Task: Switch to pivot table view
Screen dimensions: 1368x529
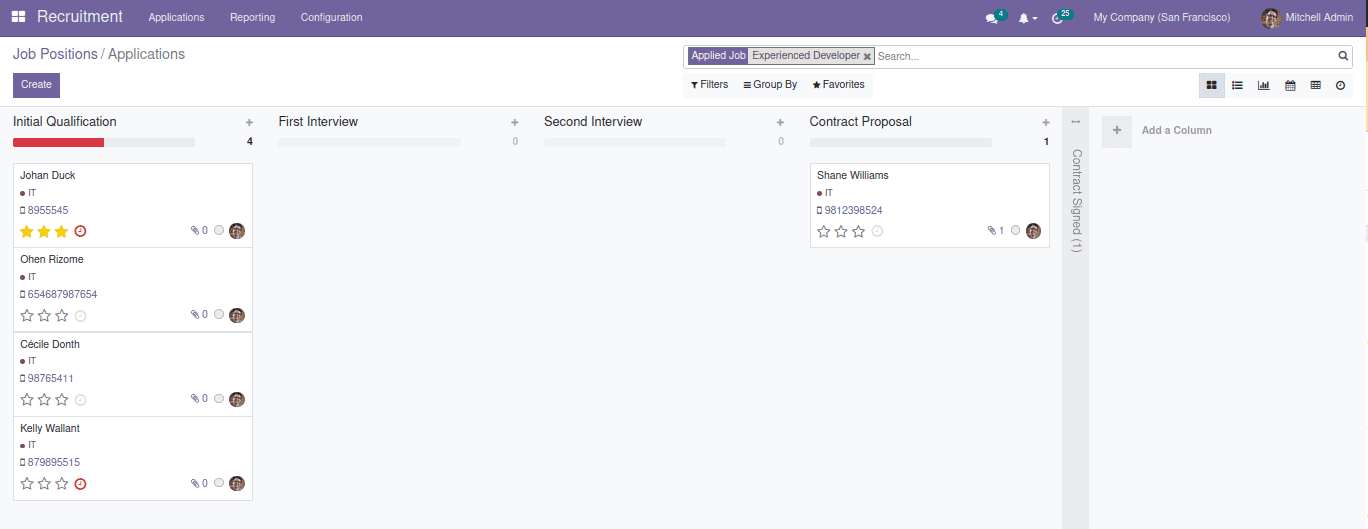Action: pyautogui.click(x=1315, y=86)
